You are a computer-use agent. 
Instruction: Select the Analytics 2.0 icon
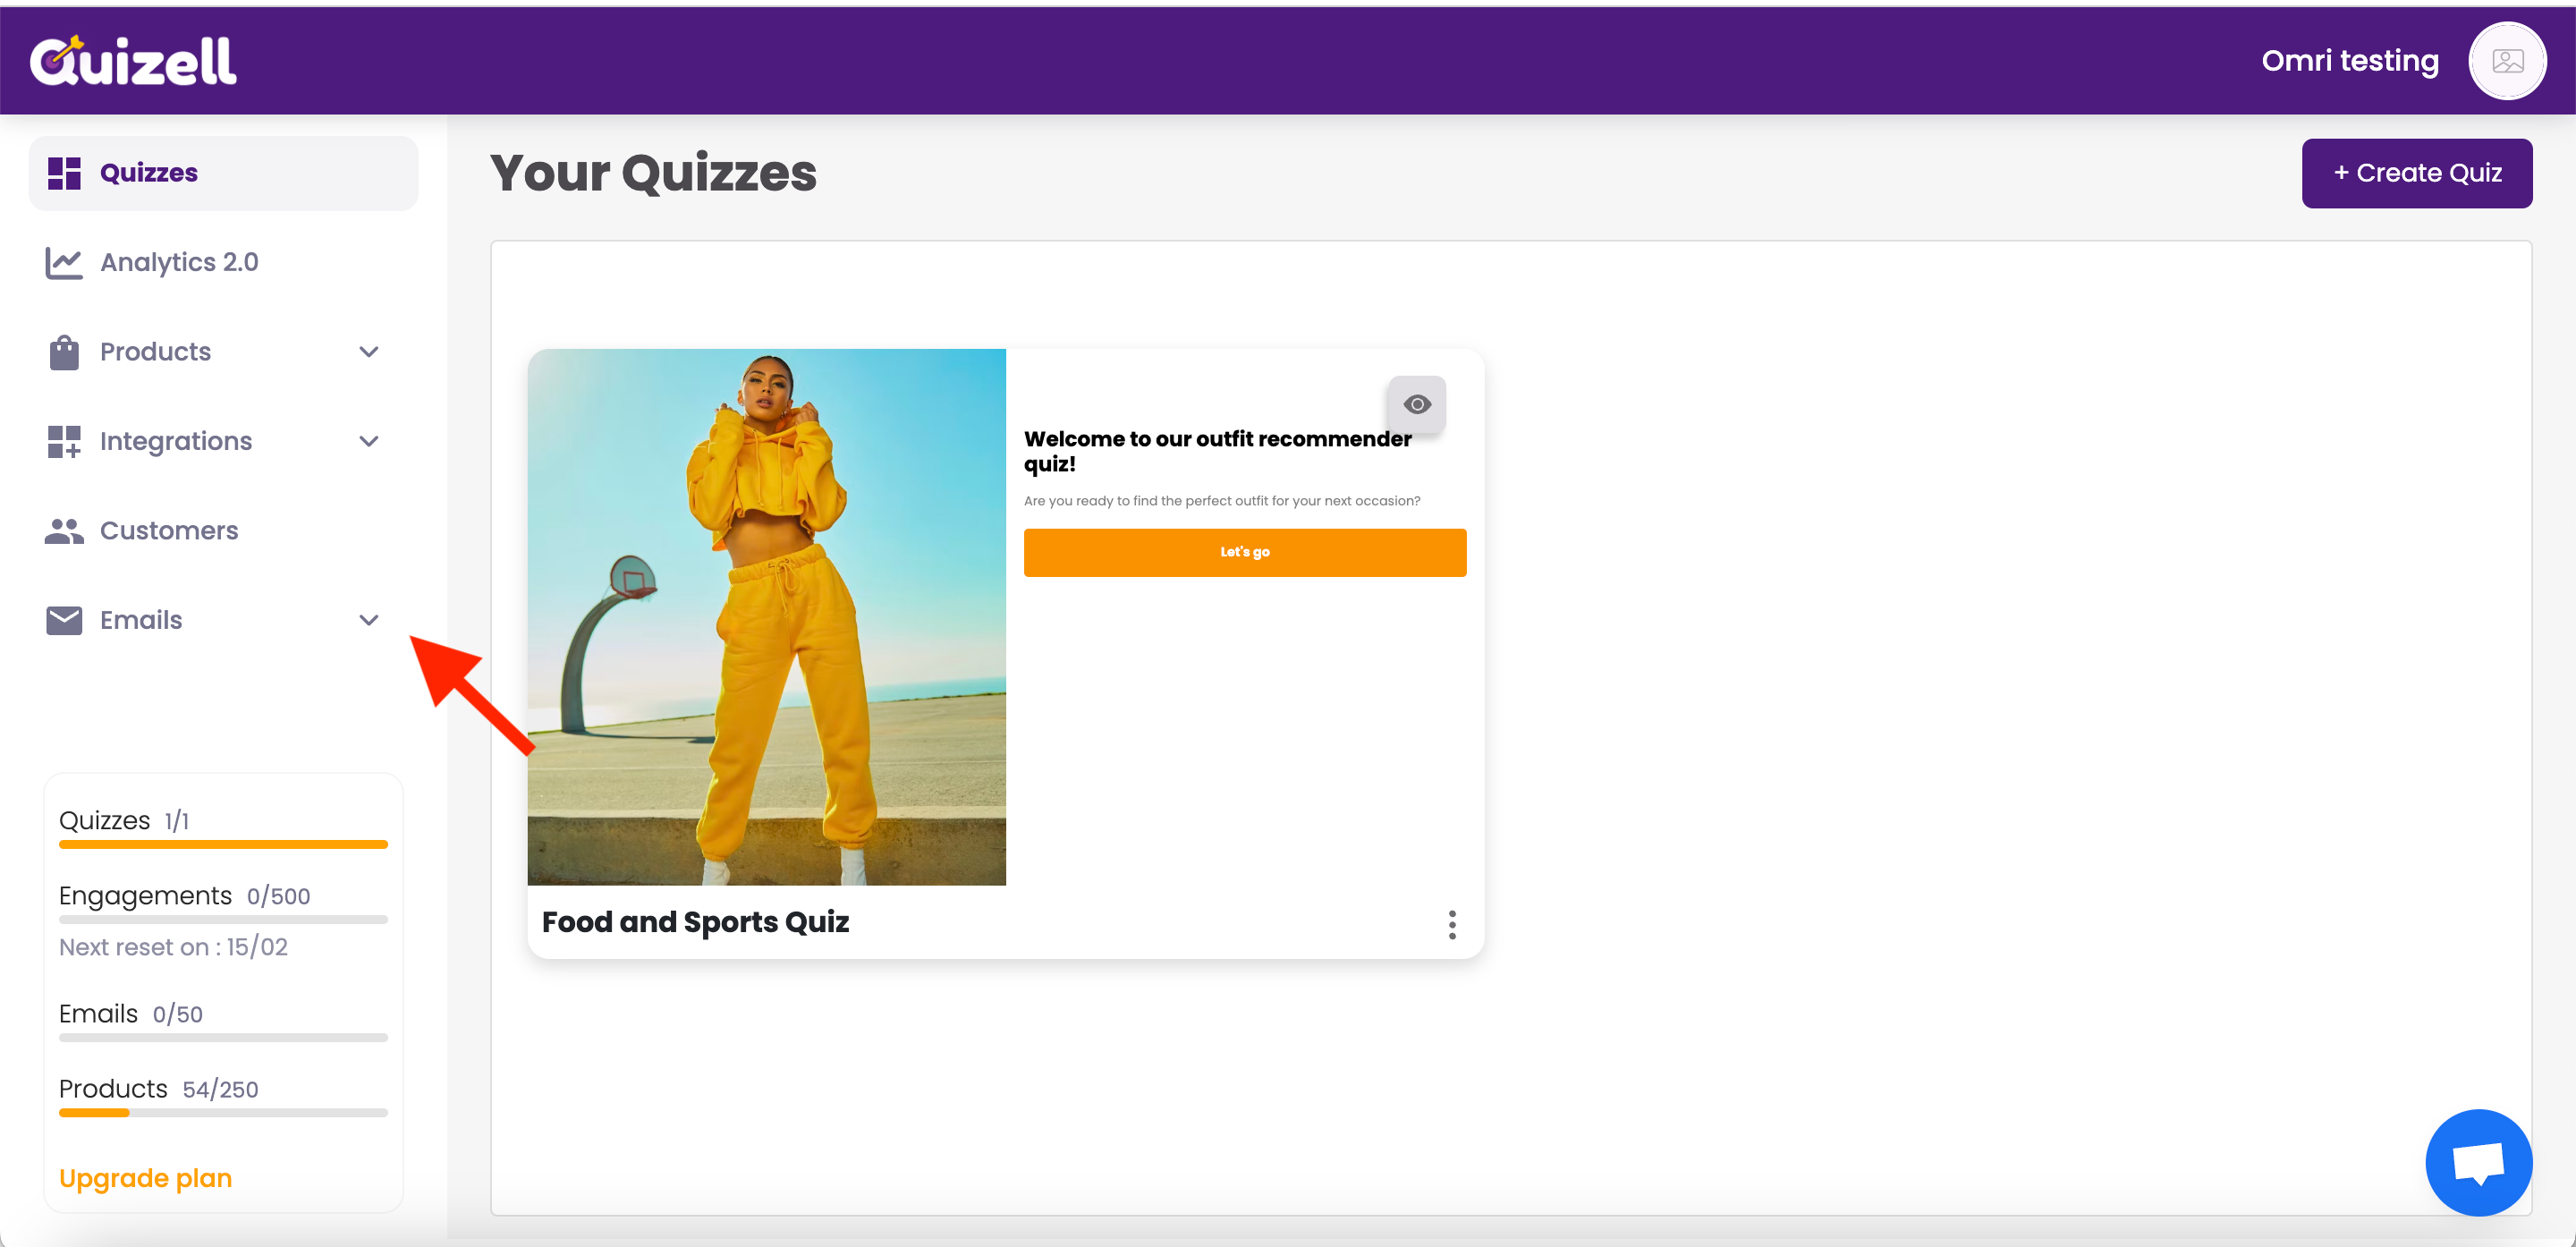point(64,261)
